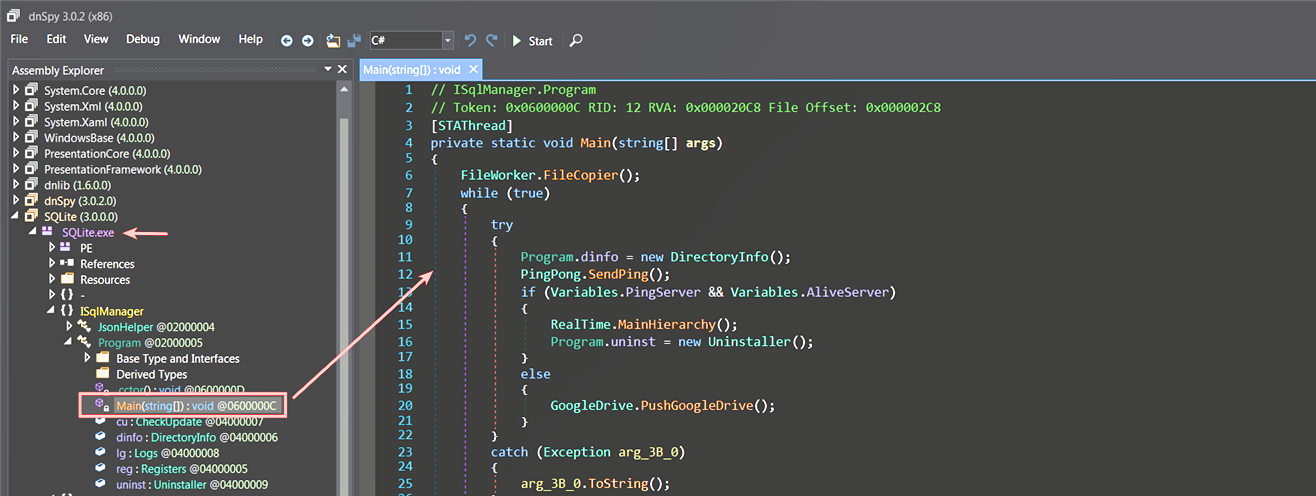Click the Navigate Forward arrow icon

coord(307,41)
